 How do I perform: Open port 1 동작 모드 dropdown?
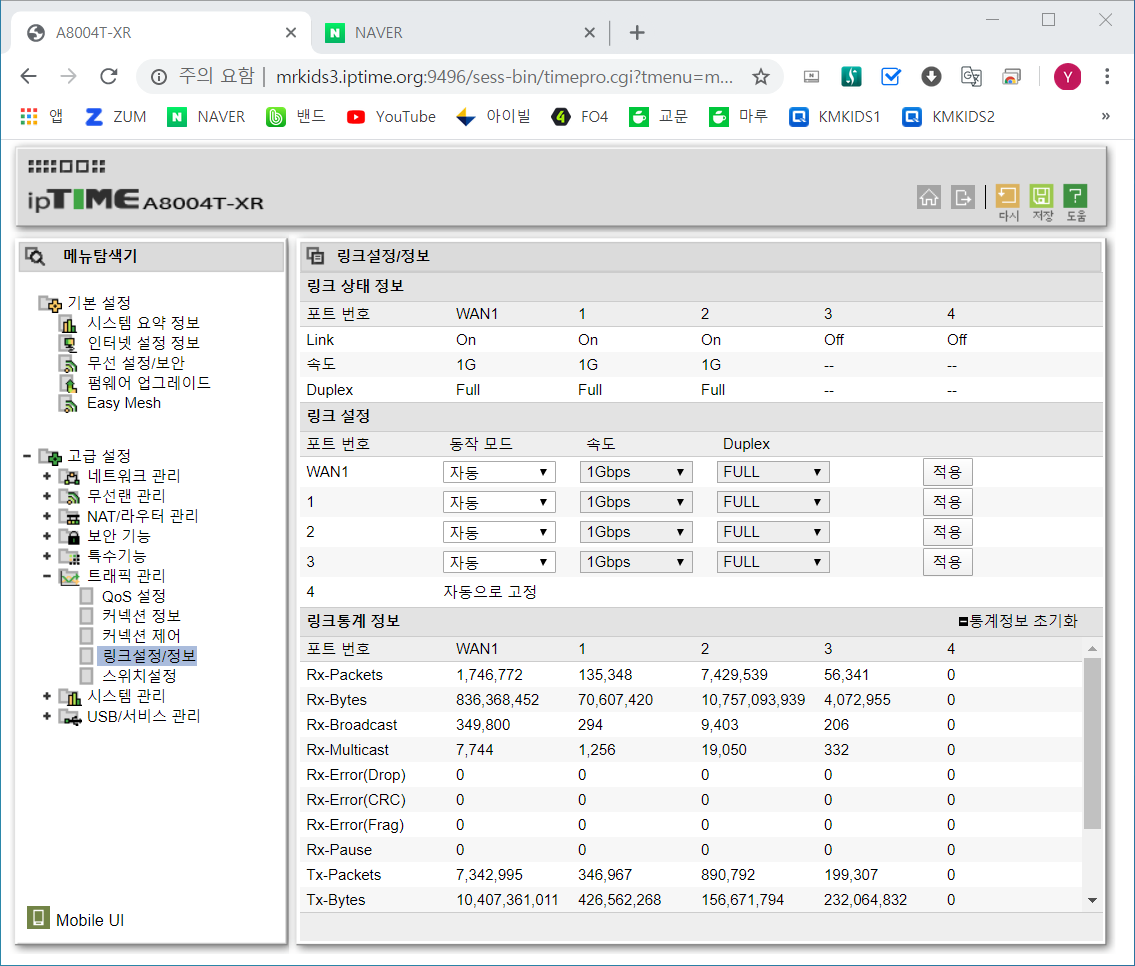(x=499, y=502)
